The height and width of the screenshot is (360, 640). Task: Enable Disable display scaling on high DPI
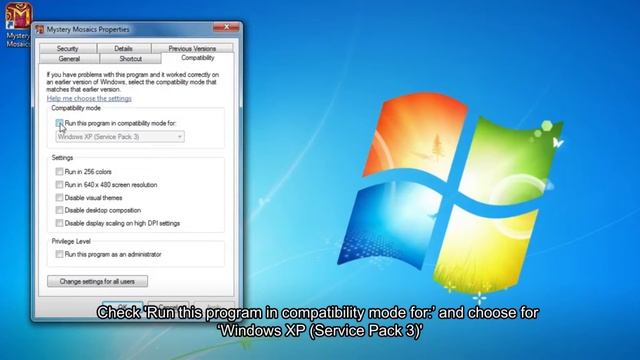point(60,223)
